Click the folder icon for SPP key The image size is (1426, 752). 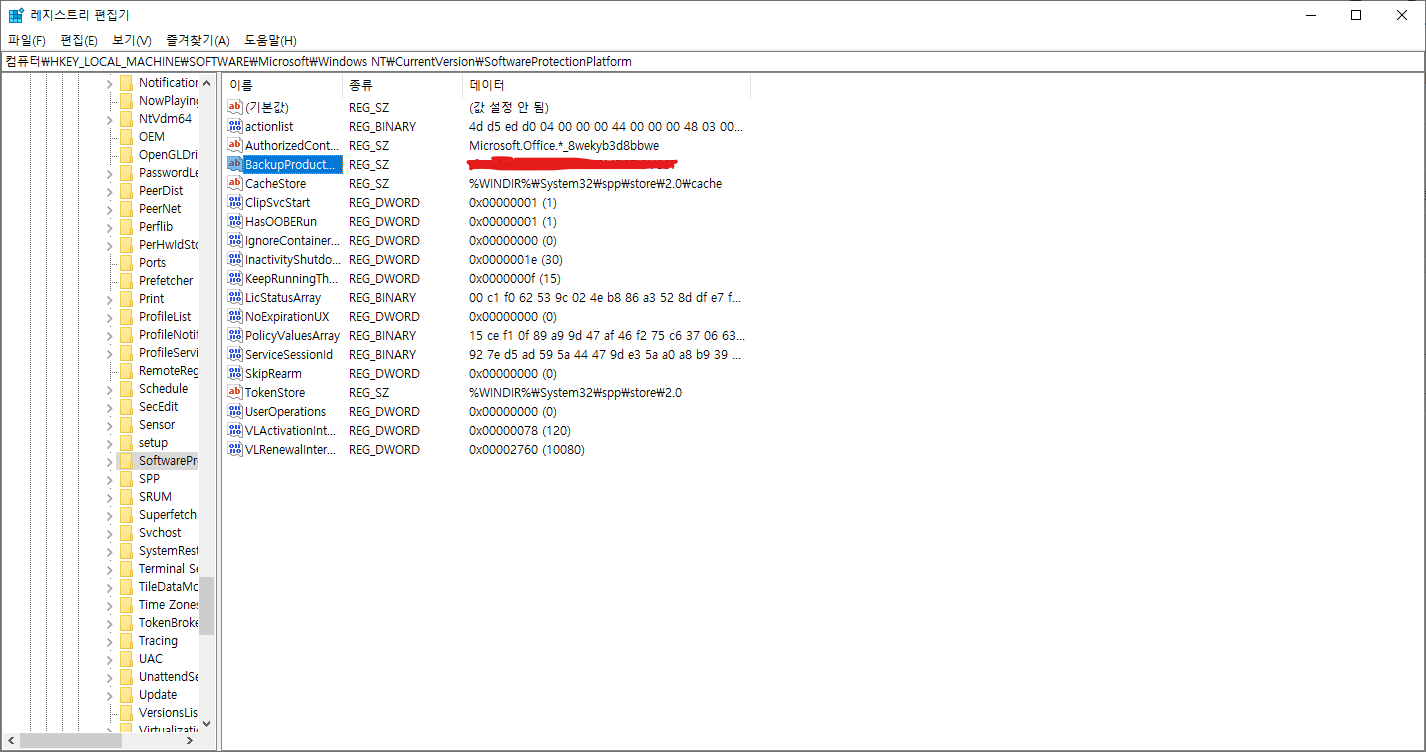click(x=126, y=479)
